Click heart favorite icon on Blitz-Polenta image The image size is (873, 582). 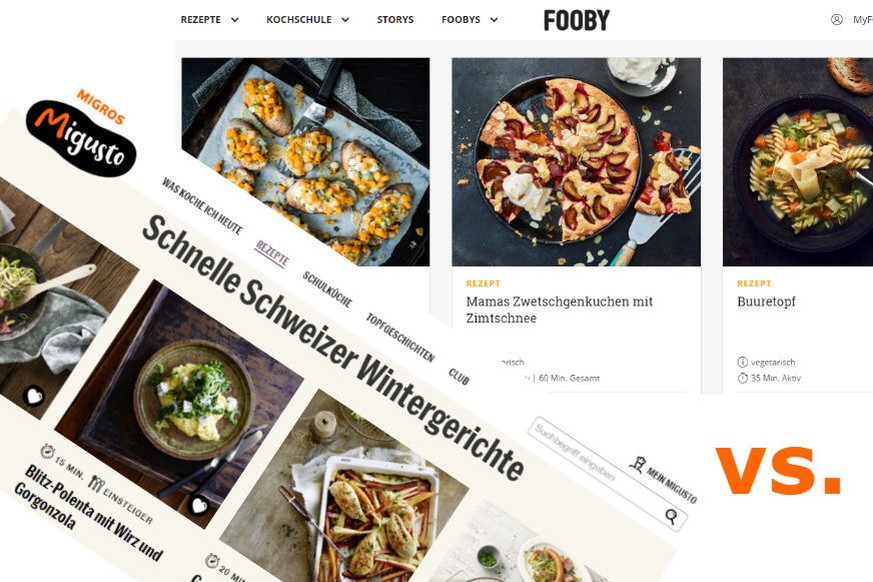click(199, 505)
